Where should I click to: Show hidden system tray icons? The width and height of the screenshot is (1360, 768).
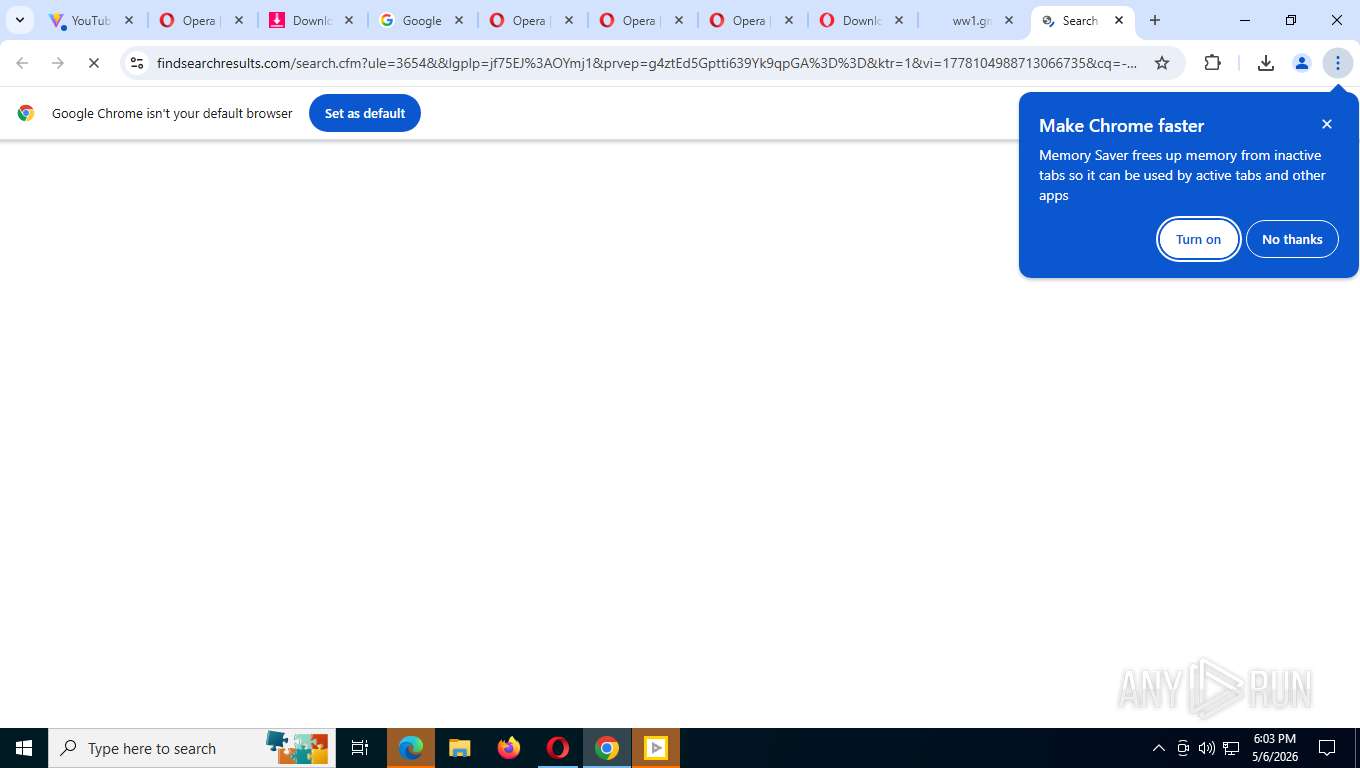click(1159, 748)
